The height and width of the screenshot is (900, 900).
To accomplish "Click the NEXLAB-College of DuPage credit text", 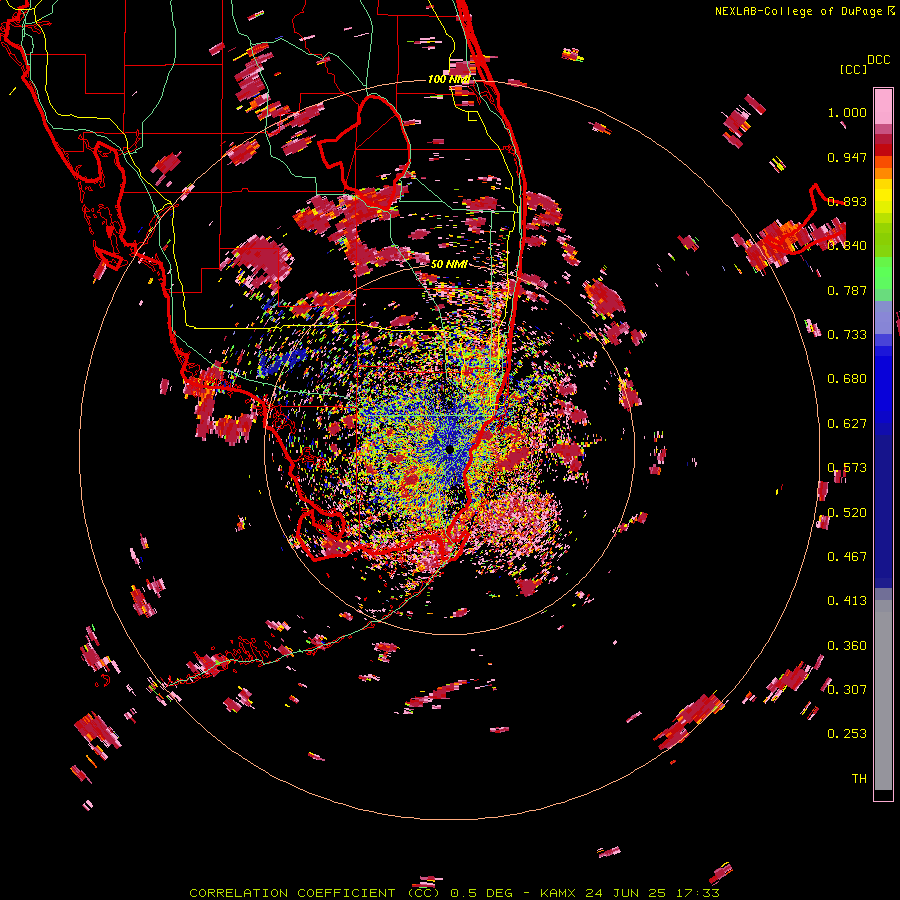I will 800,11.
